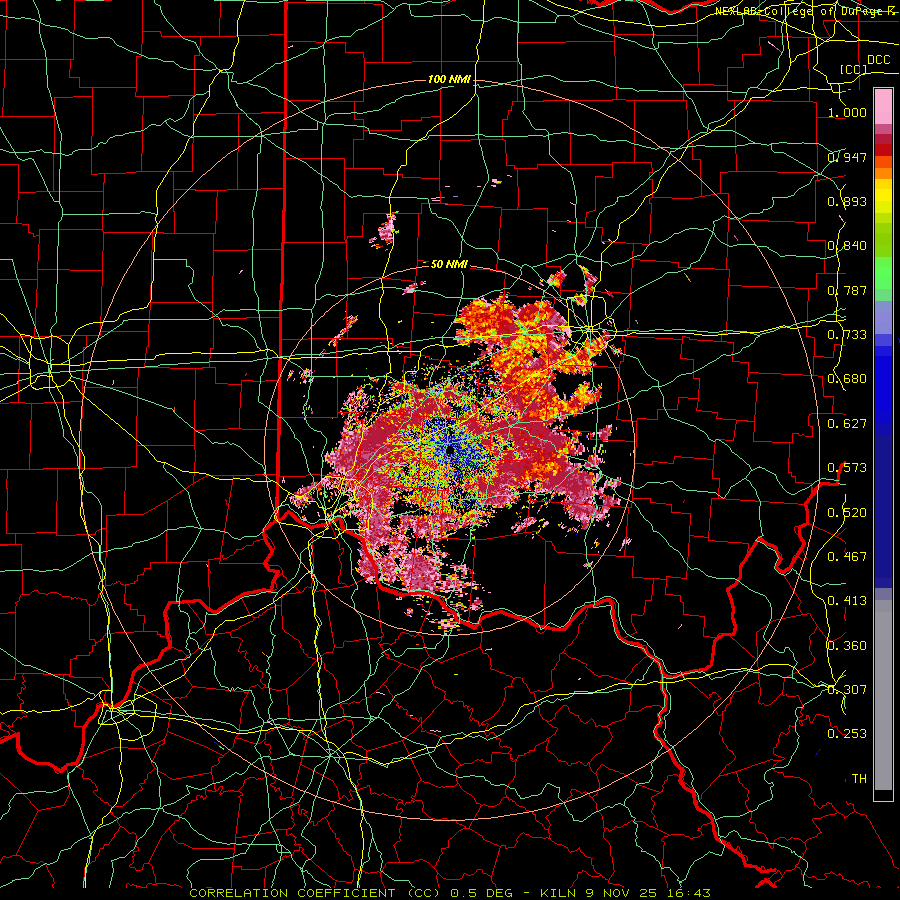Click the TH label on the scale
This screenshot has width=900, height=900.
click(859, 779)
